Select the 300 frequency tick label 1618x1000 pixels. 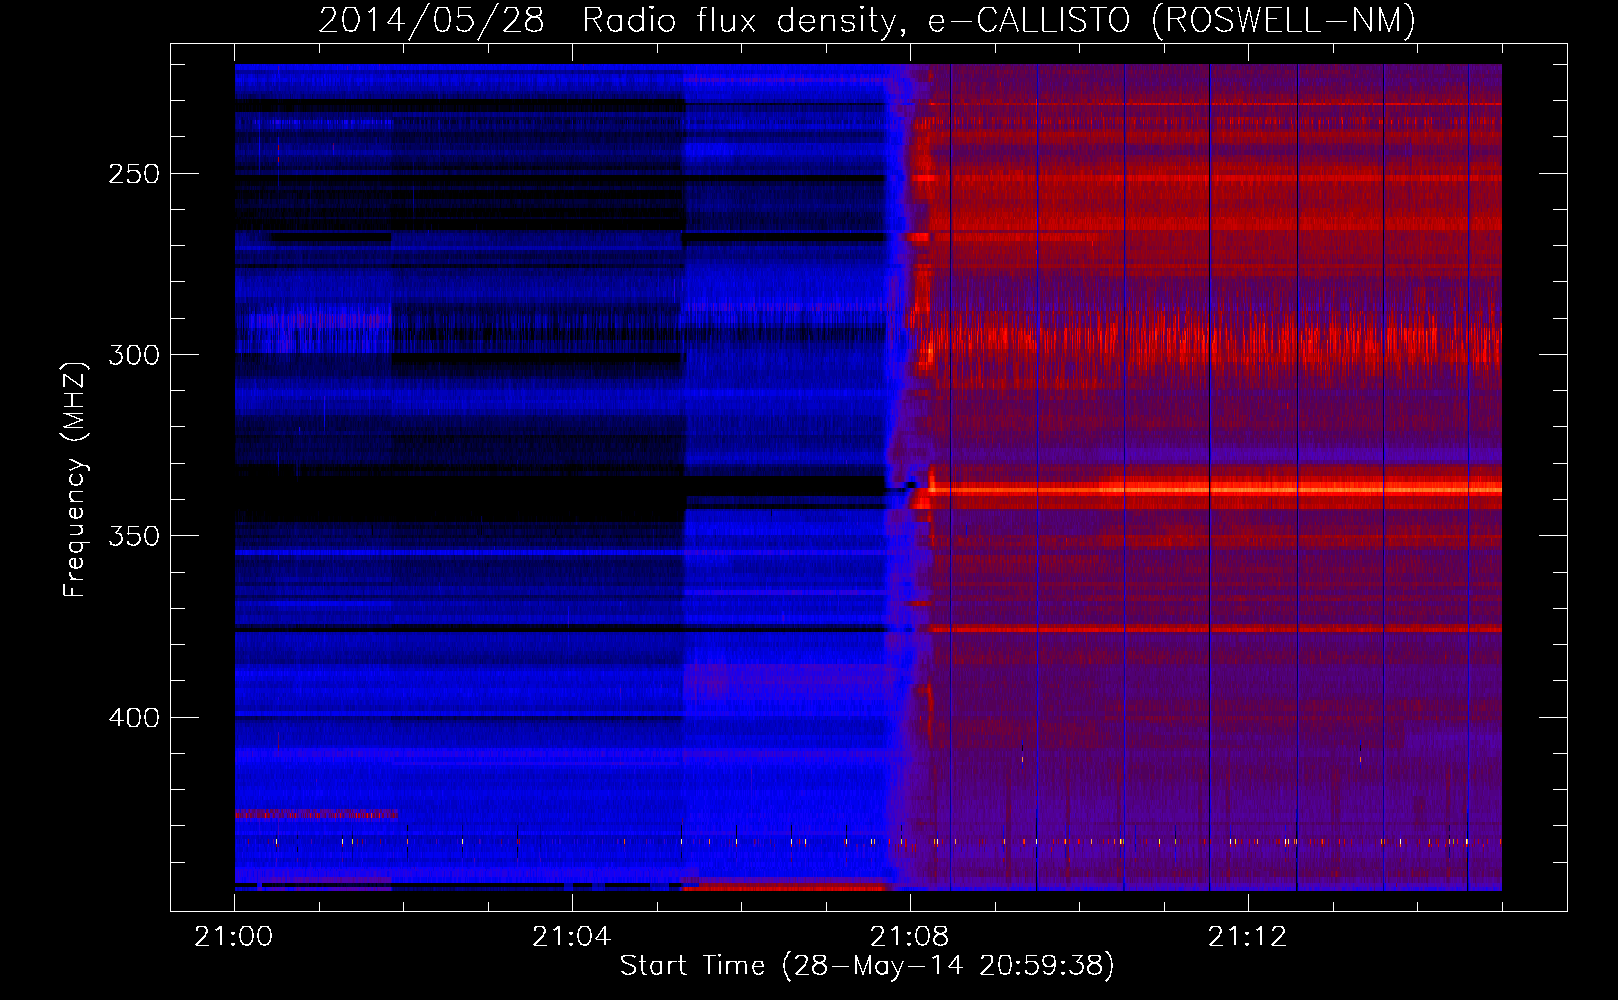click(x=134, y=355)
